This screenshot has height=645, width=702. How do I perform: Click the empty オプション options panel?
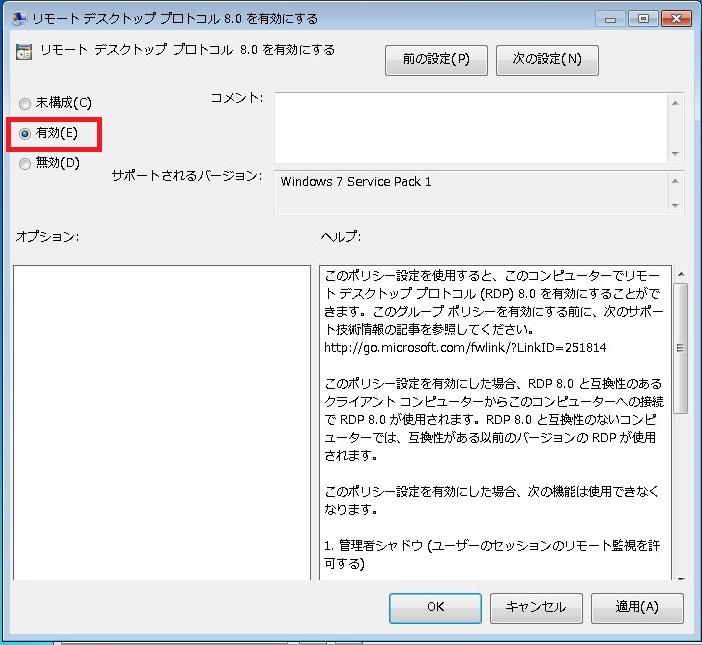click(x=161, y=420)
